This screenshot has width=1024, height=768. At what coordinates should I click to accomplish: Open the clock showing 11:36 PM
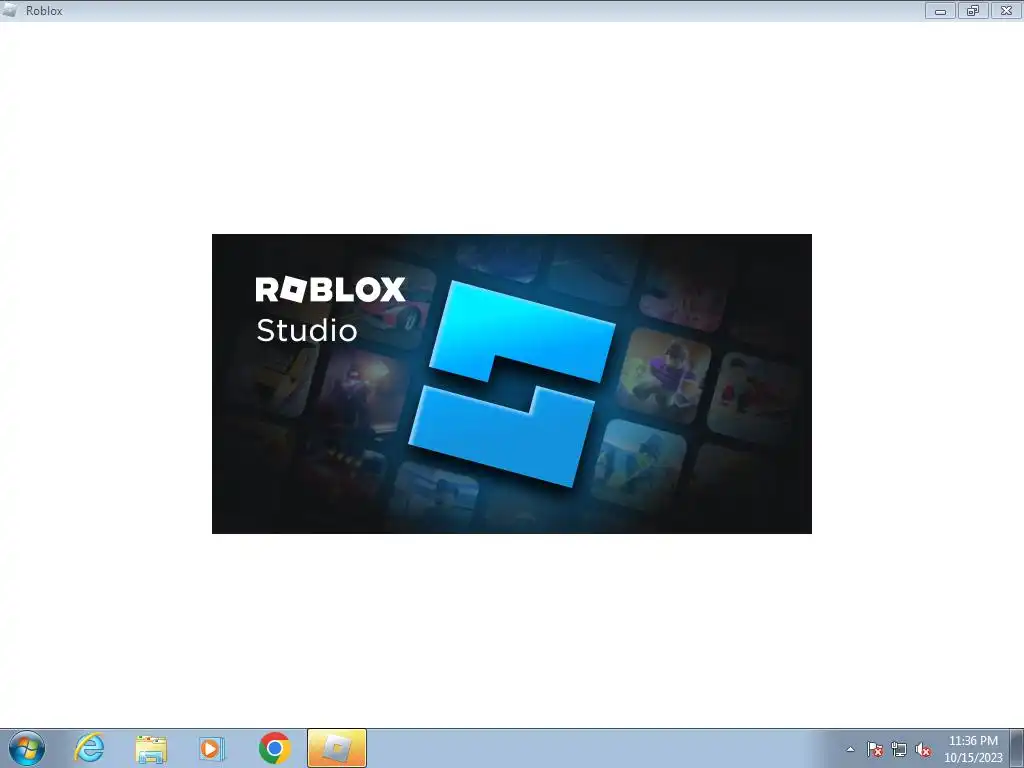tap(973, 749)
